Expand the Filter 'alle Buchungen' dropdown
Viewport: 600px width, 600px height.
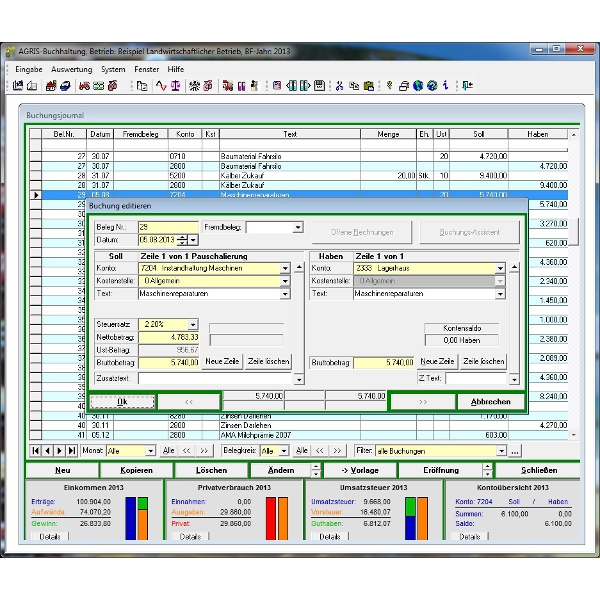pos(502,451)
